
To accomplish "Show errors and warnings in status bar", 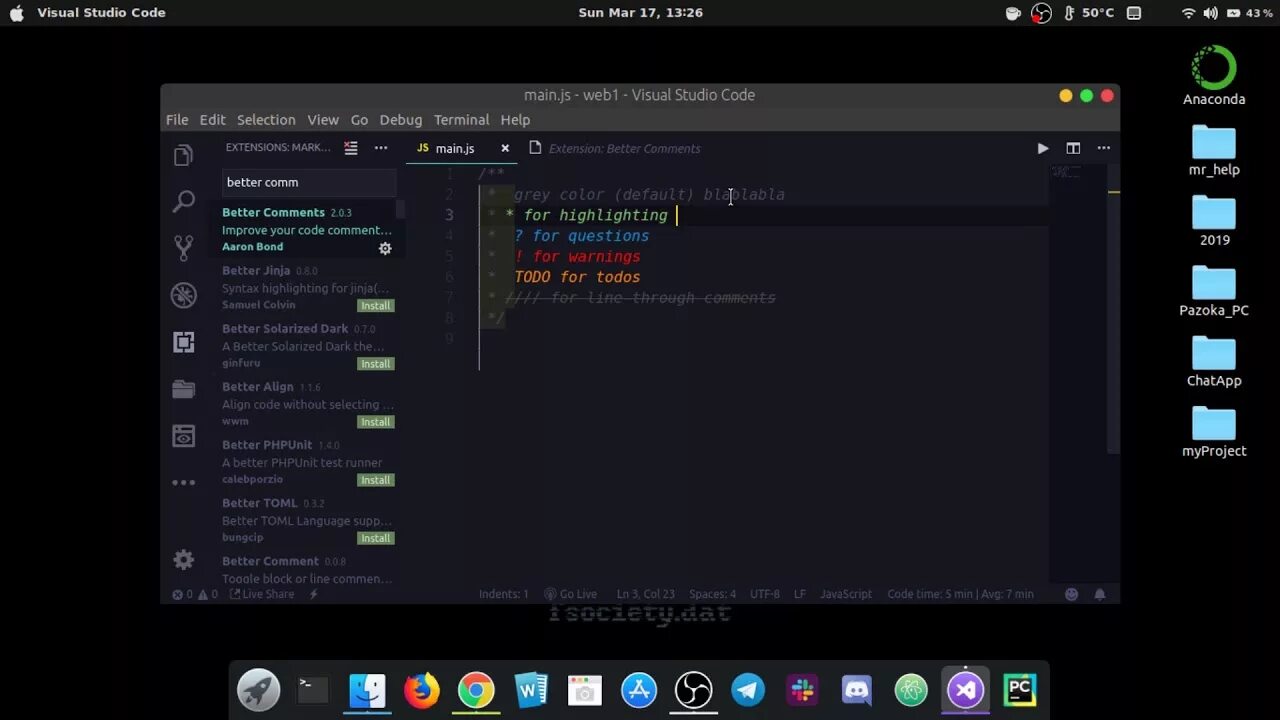I will (194, 594).
